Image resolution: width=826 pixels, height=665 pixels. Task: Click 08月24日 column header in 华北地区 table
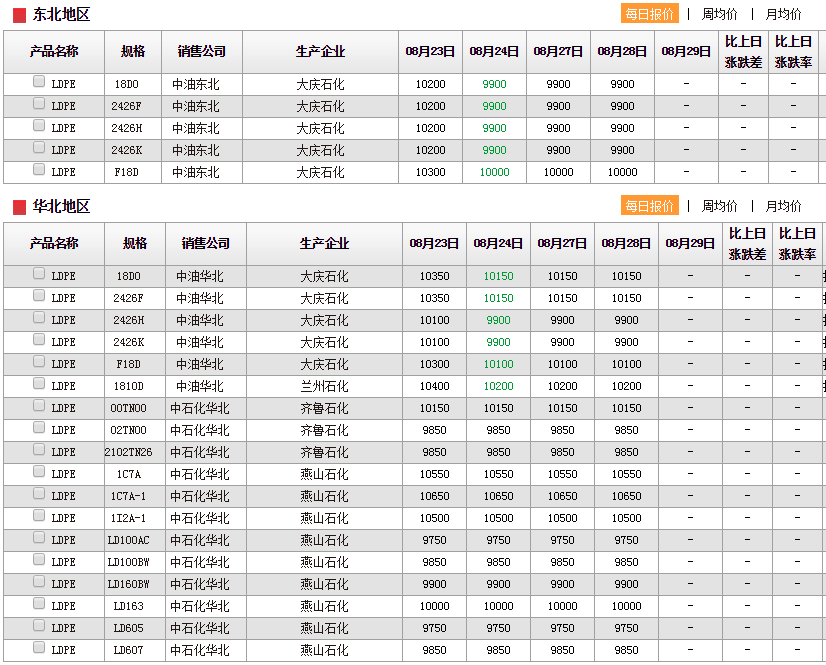(x=498, y=243)
